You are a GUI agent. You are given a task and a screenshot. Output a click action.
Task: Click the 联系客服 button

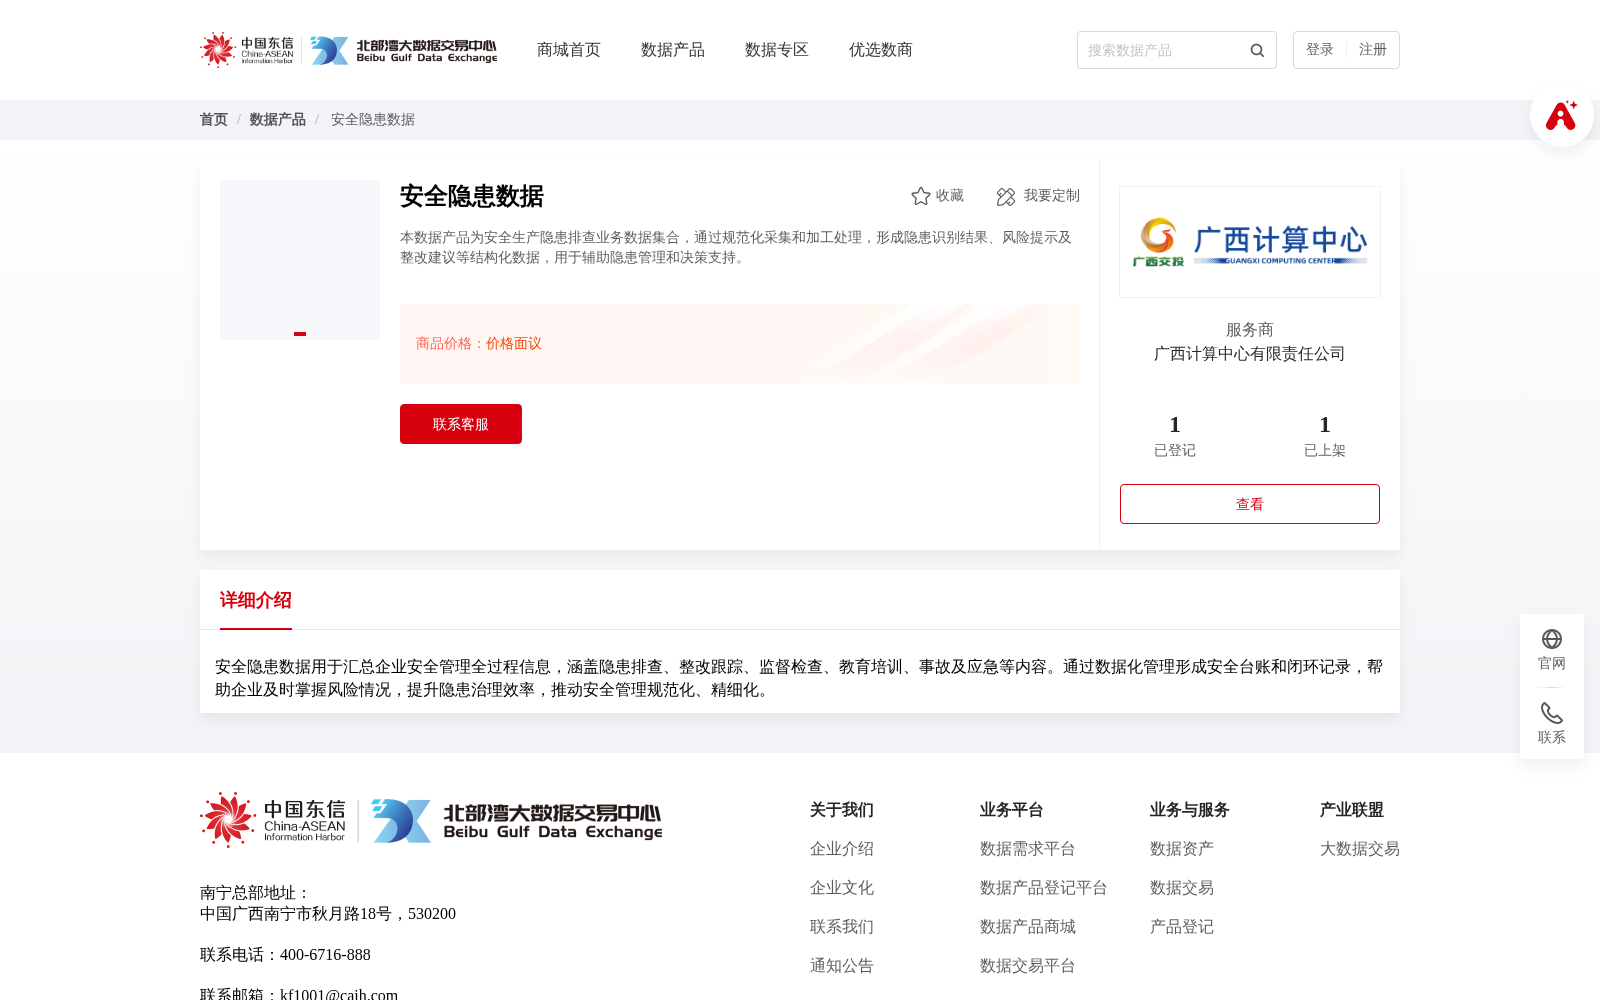[x=461, y=424]
